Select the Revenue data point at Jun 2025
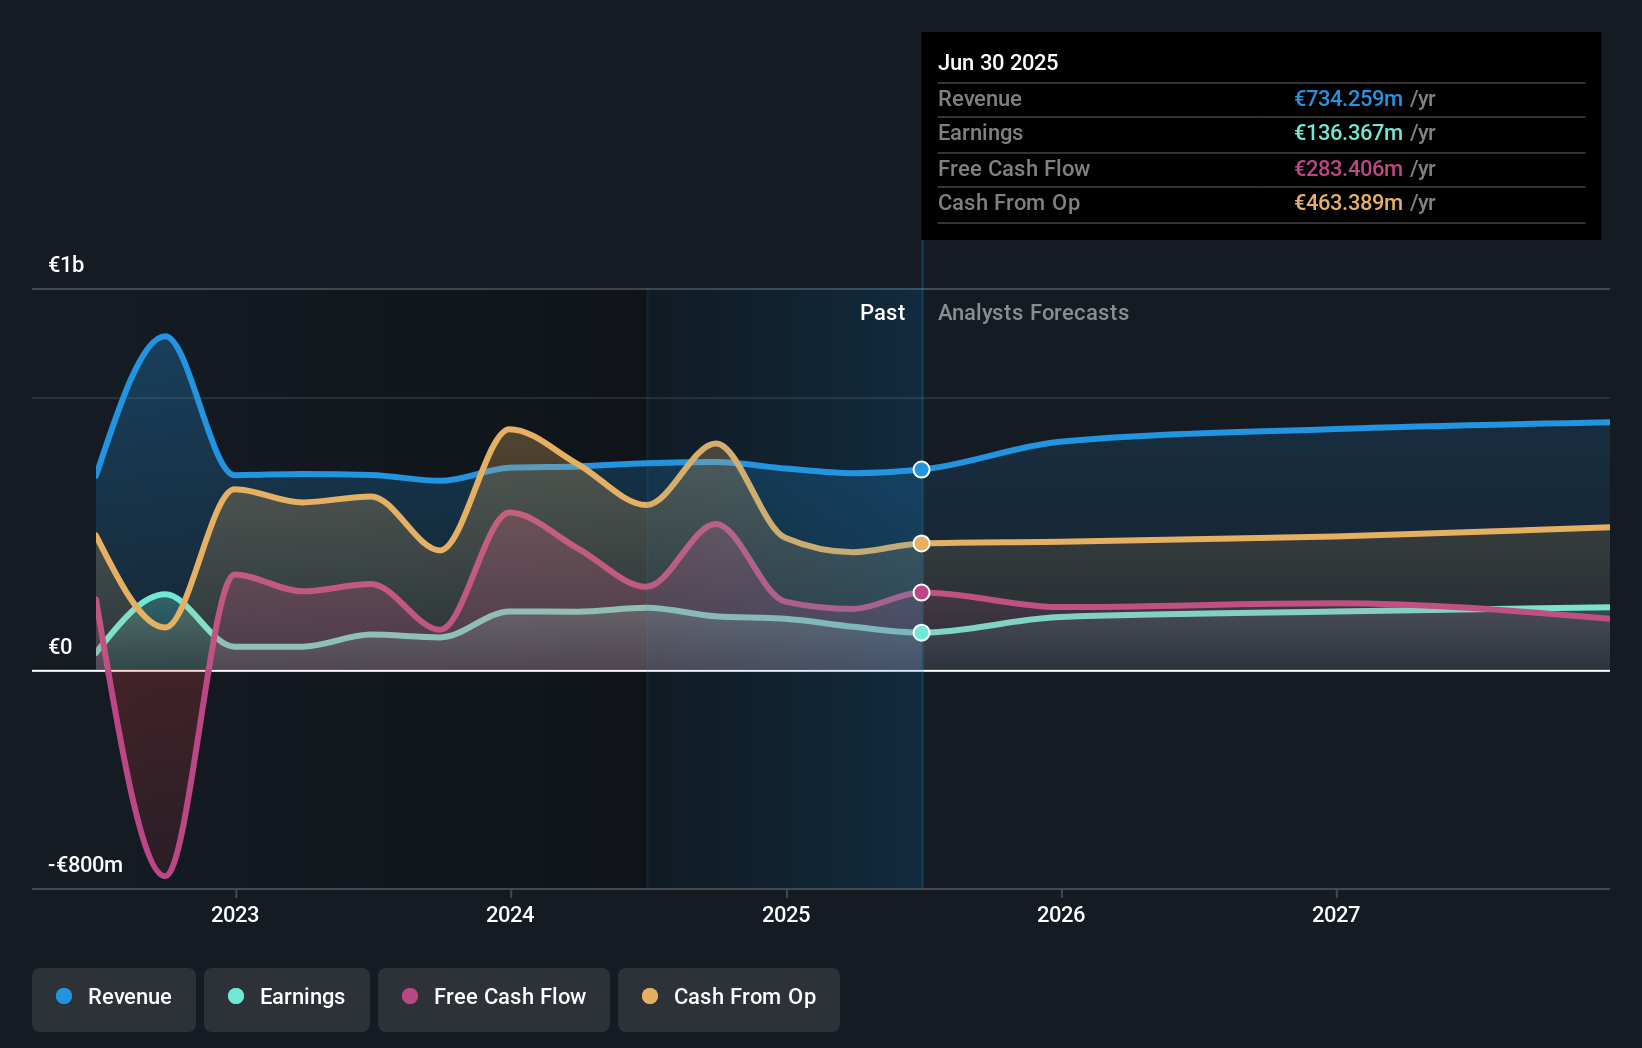The width and height of the screenshot is (1642, 1048). (921, 469)
